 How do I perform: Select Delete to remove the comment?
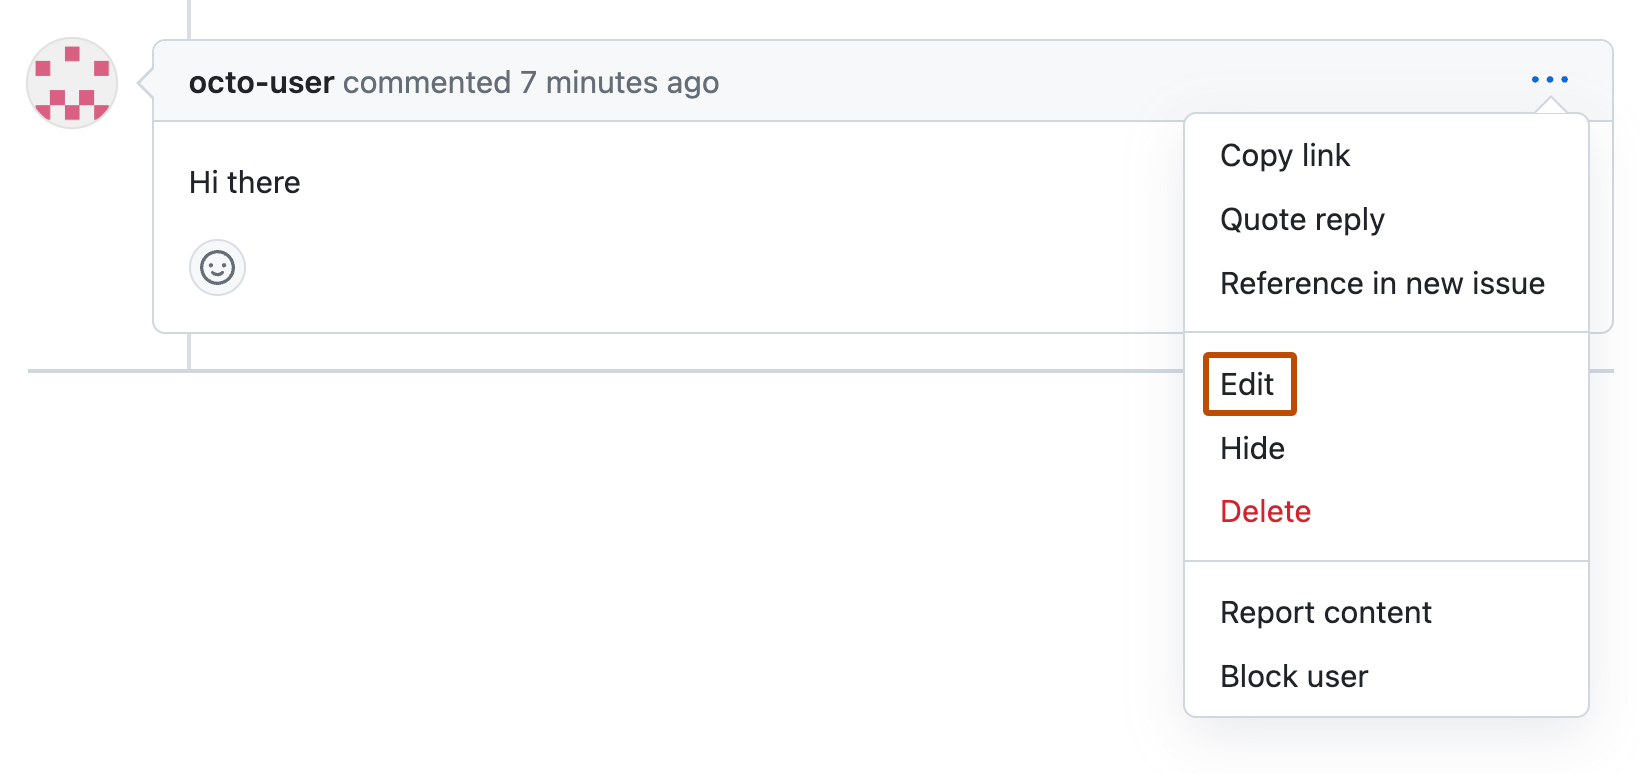tap(1265, 511)
